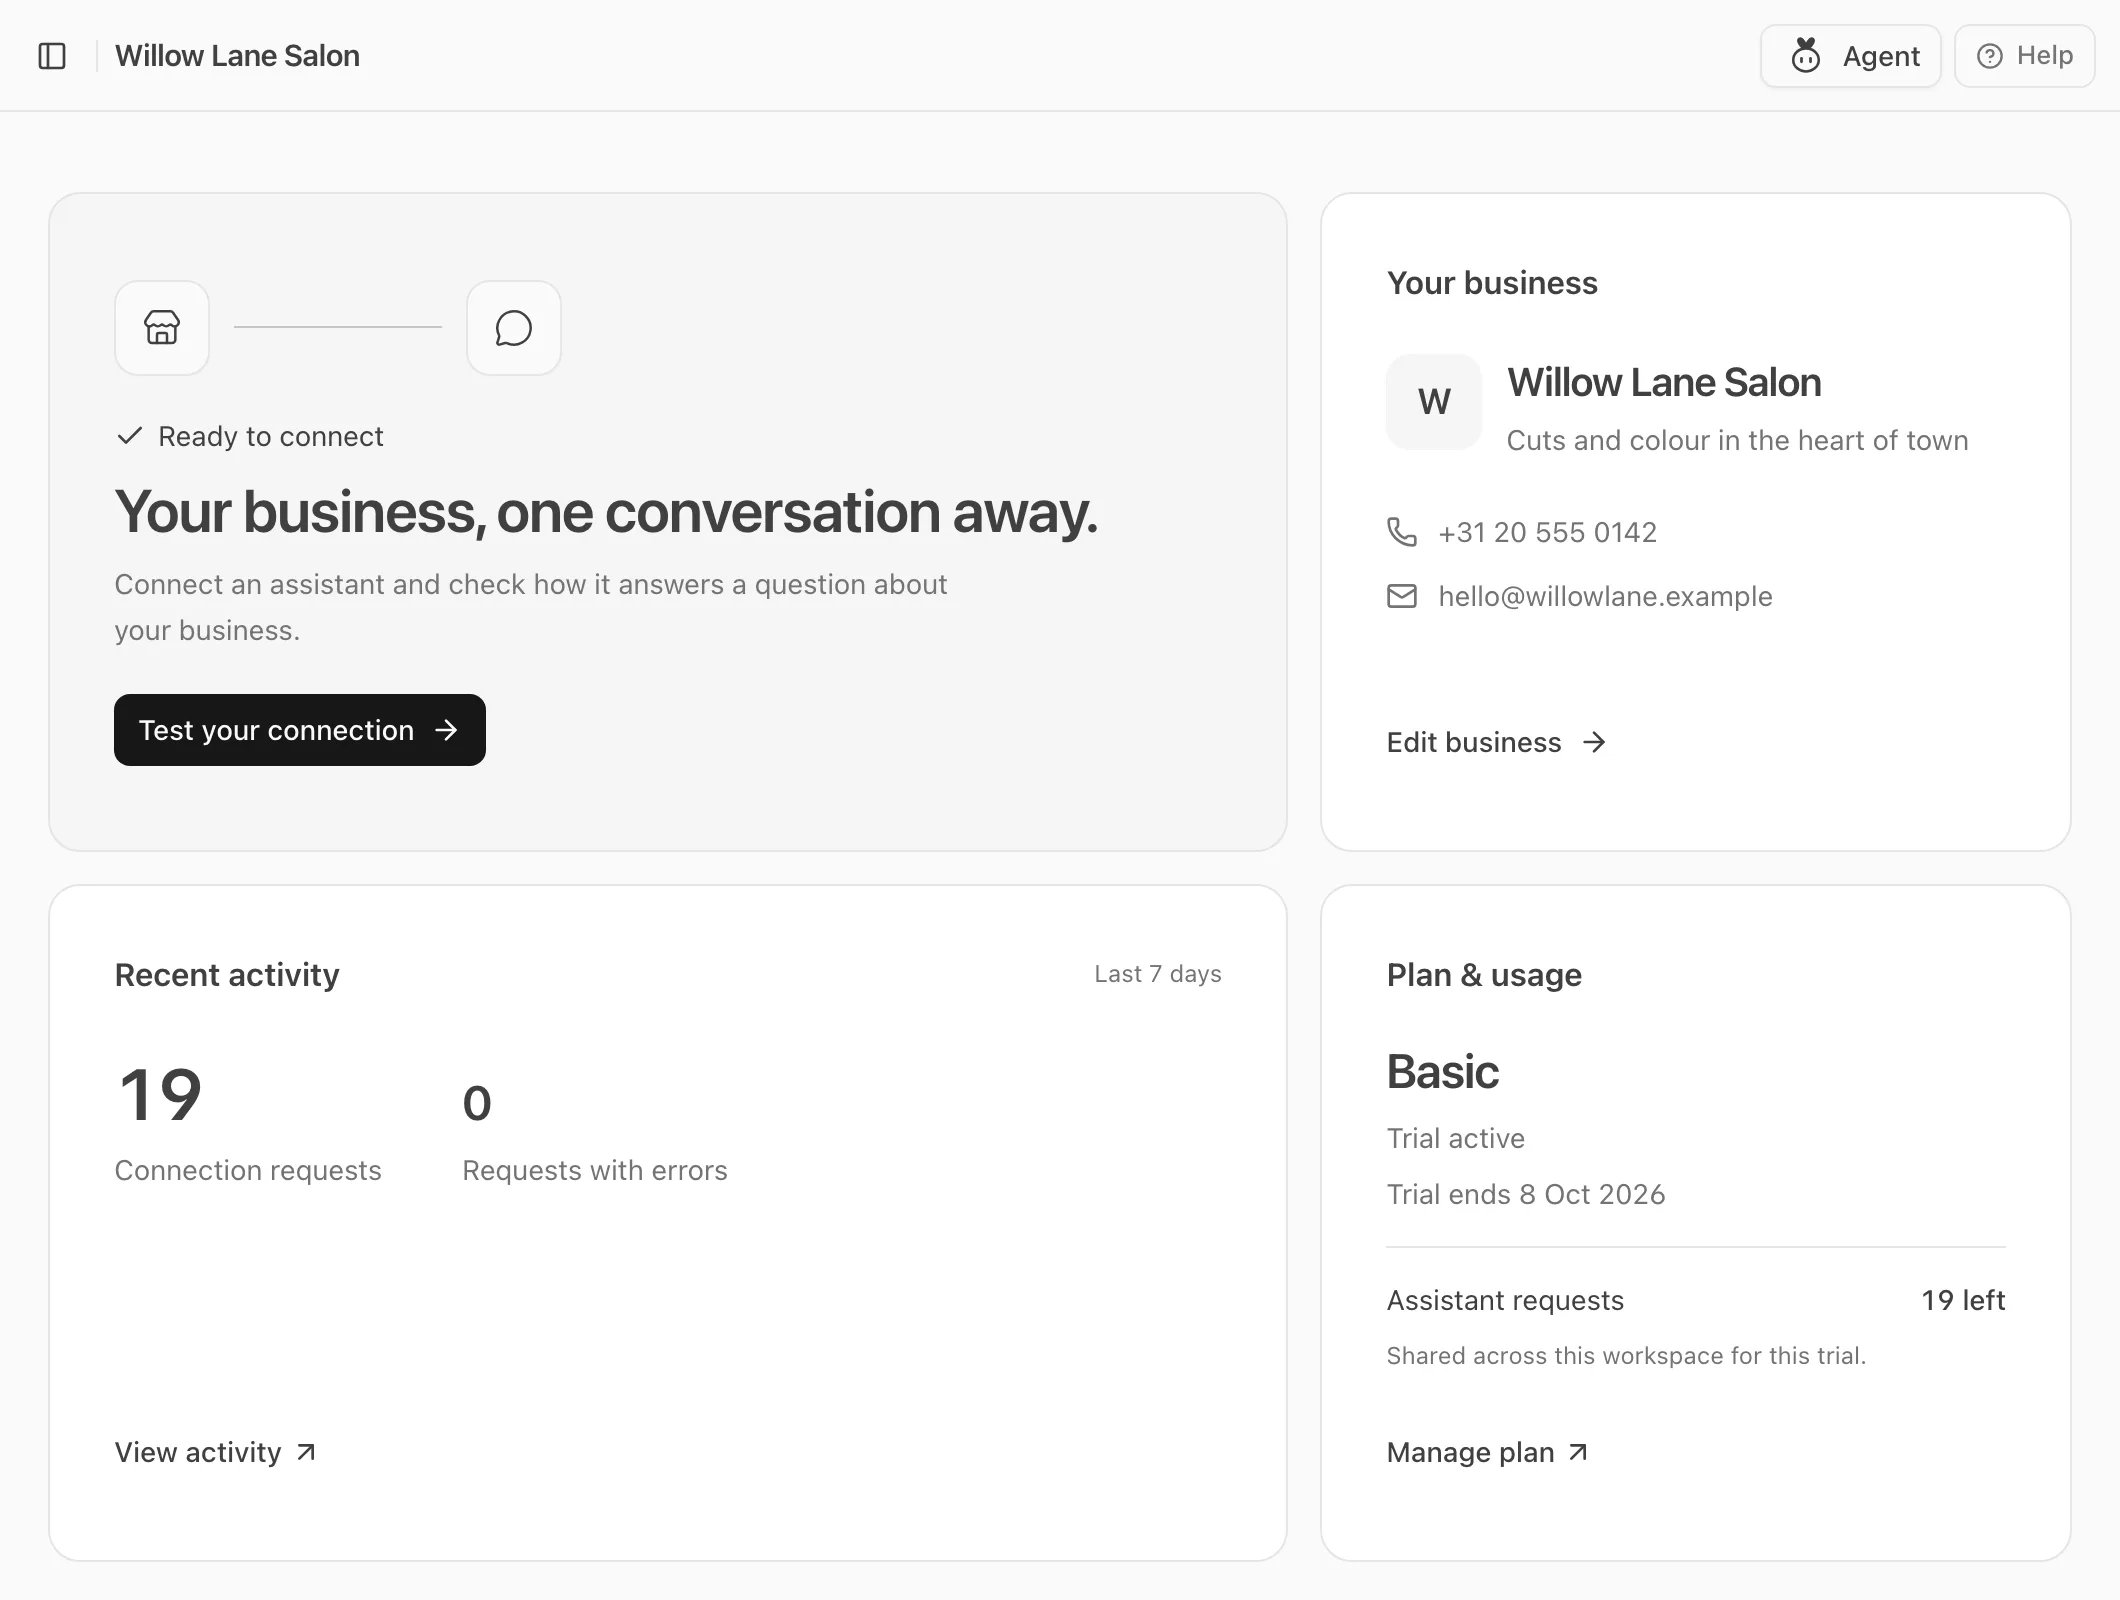Click the Willow Lane Salon header title

coord(237,56)
